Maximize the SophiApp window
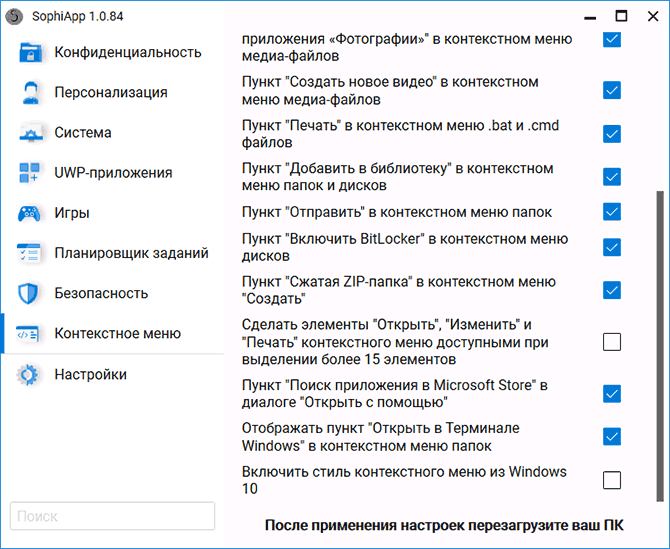The height and width of the screenshot is (549, 670). point(621,16)
